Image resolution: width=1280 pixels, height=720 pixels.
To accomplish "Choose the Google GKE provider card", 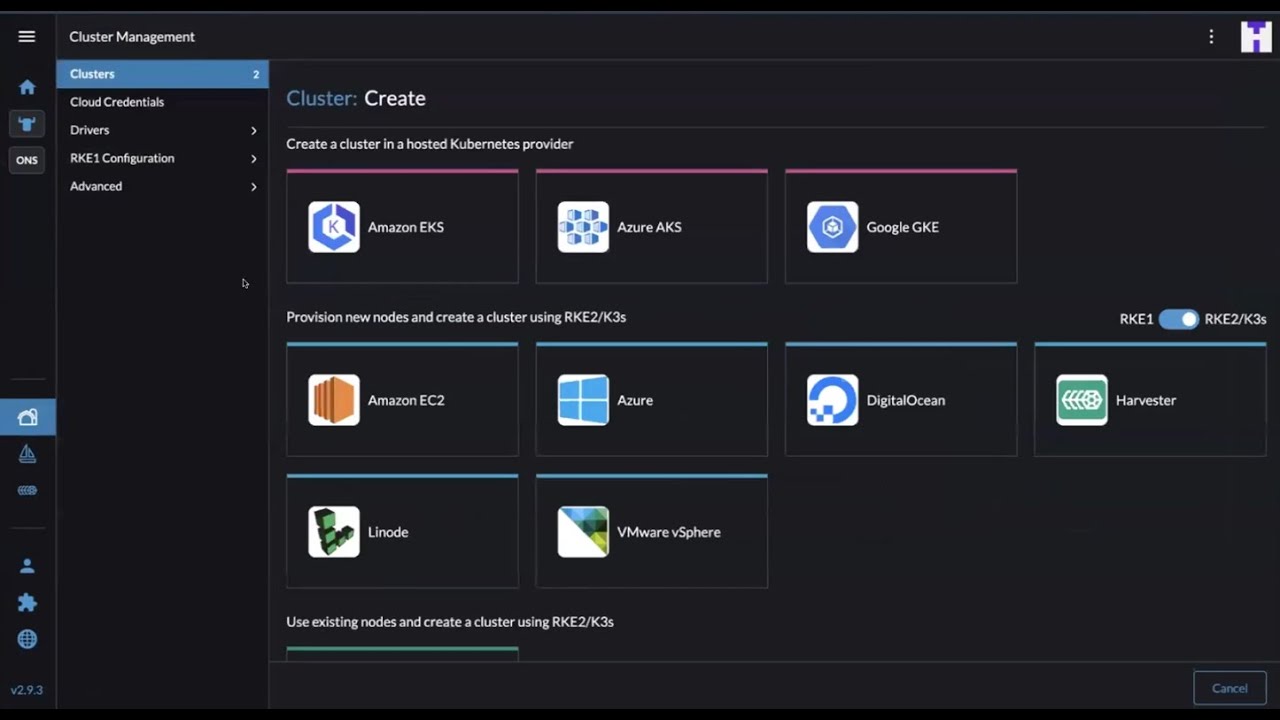I will [901, 226].
